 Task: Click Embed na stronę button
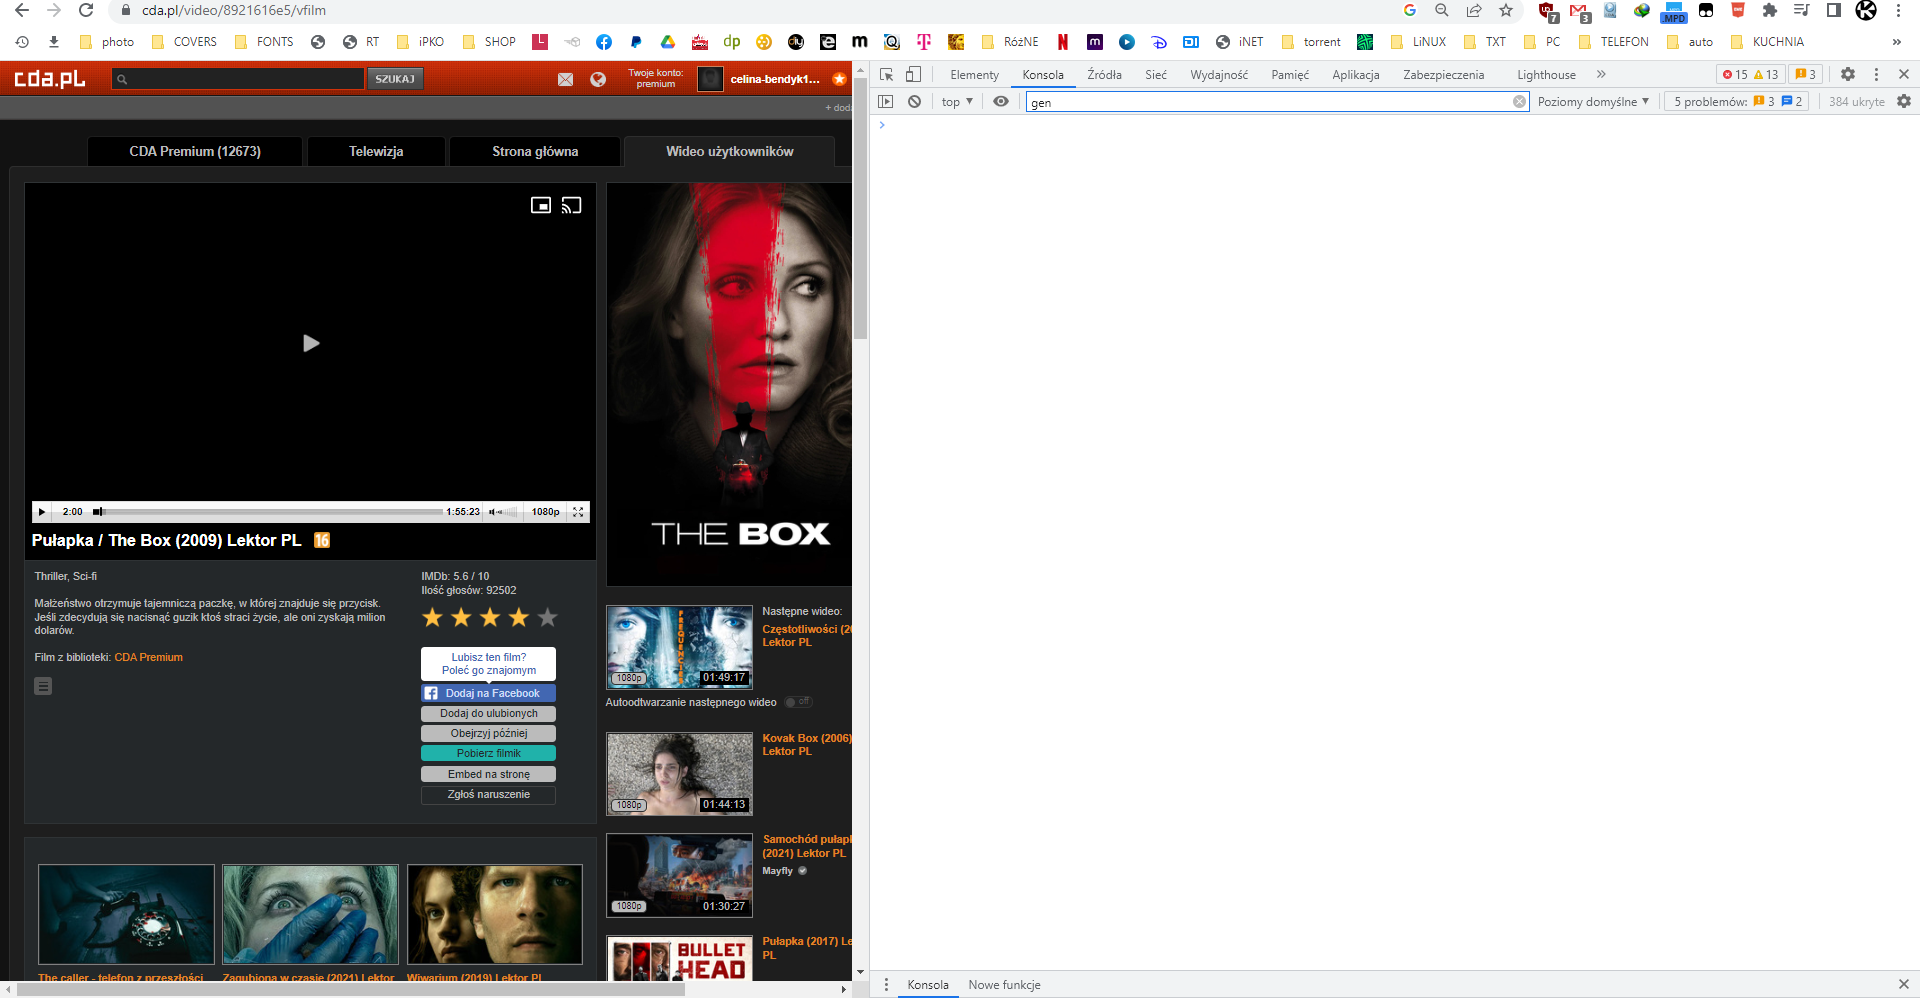pos(489,774)
